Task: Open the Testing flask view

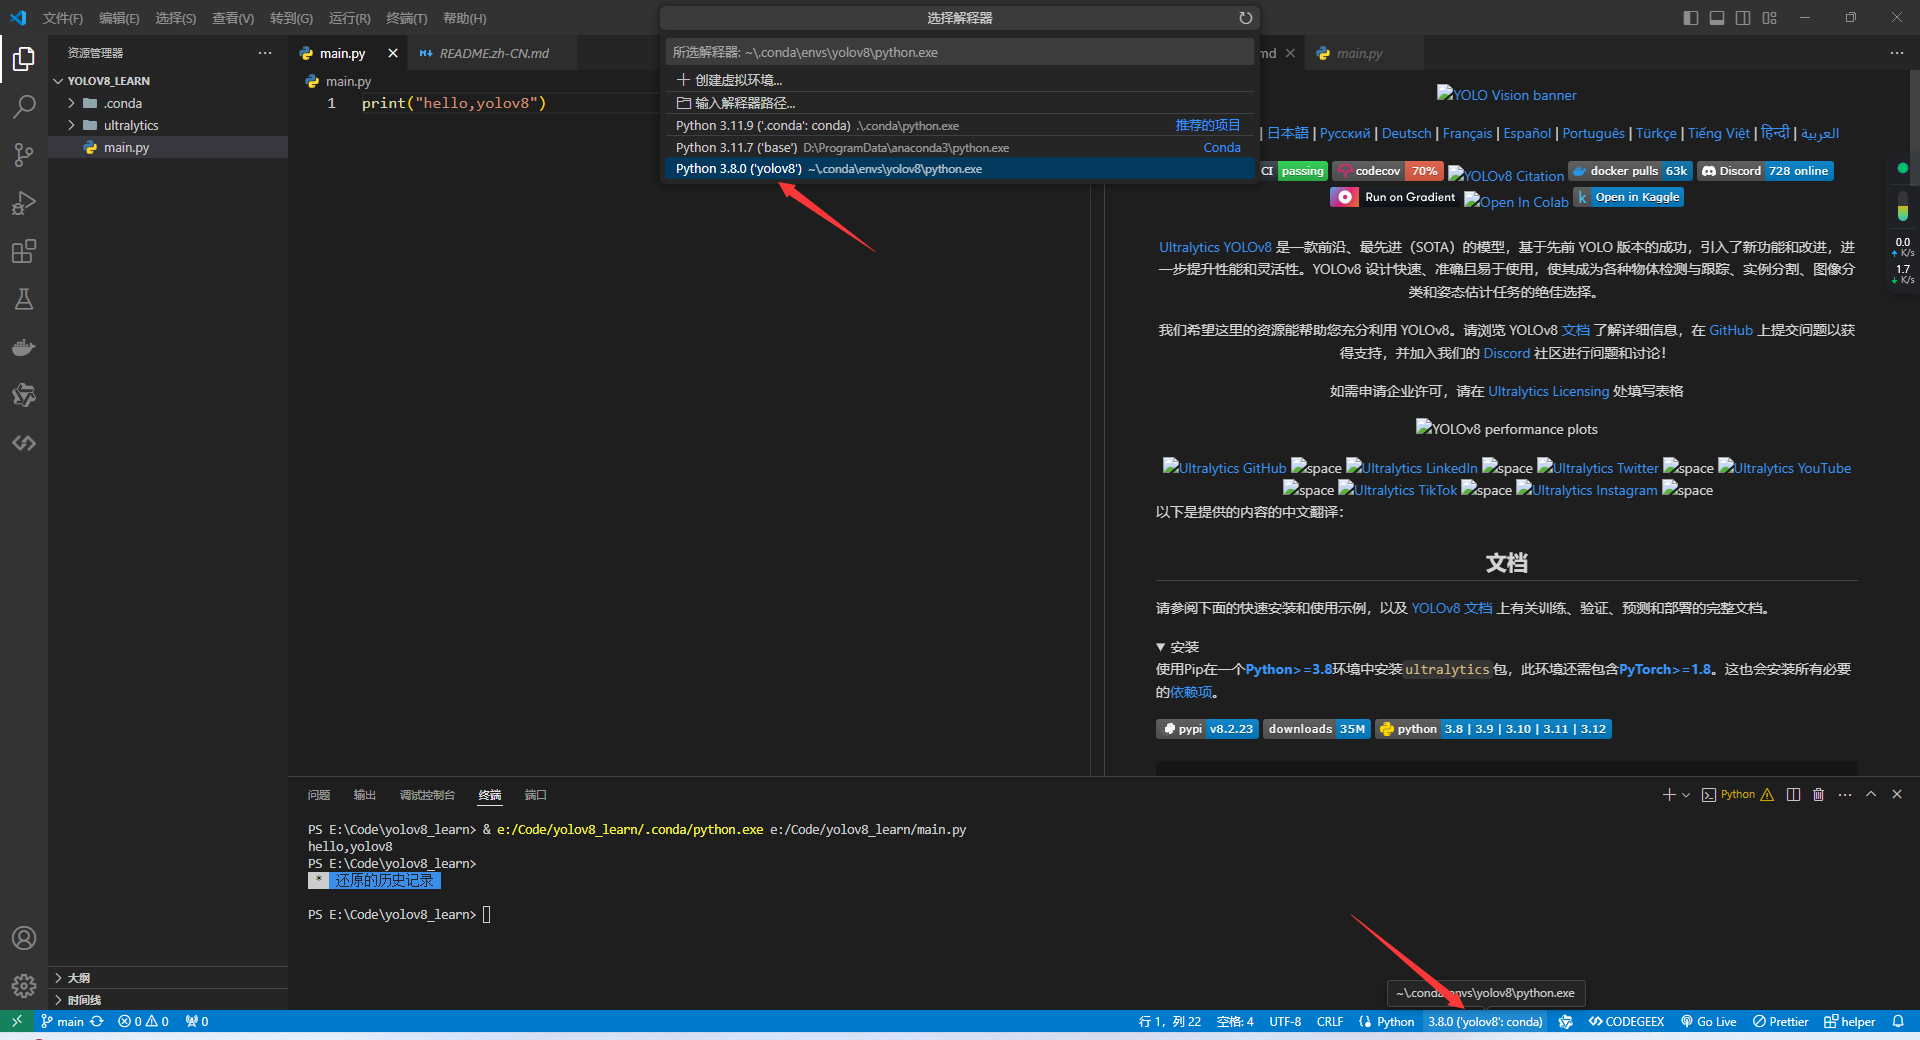Action: pyautogui.click(x=24, y=299)
